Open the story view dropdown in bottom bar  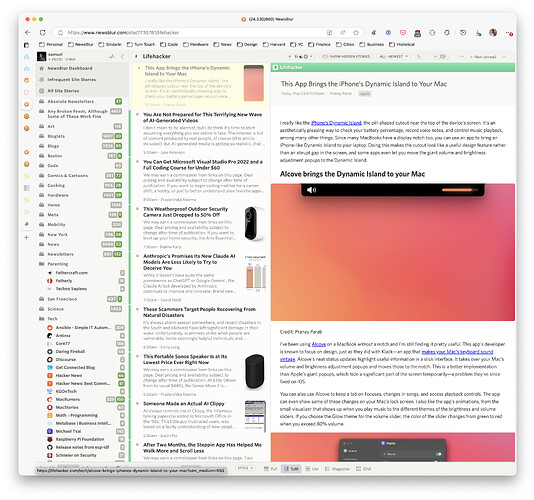[246, 468]
